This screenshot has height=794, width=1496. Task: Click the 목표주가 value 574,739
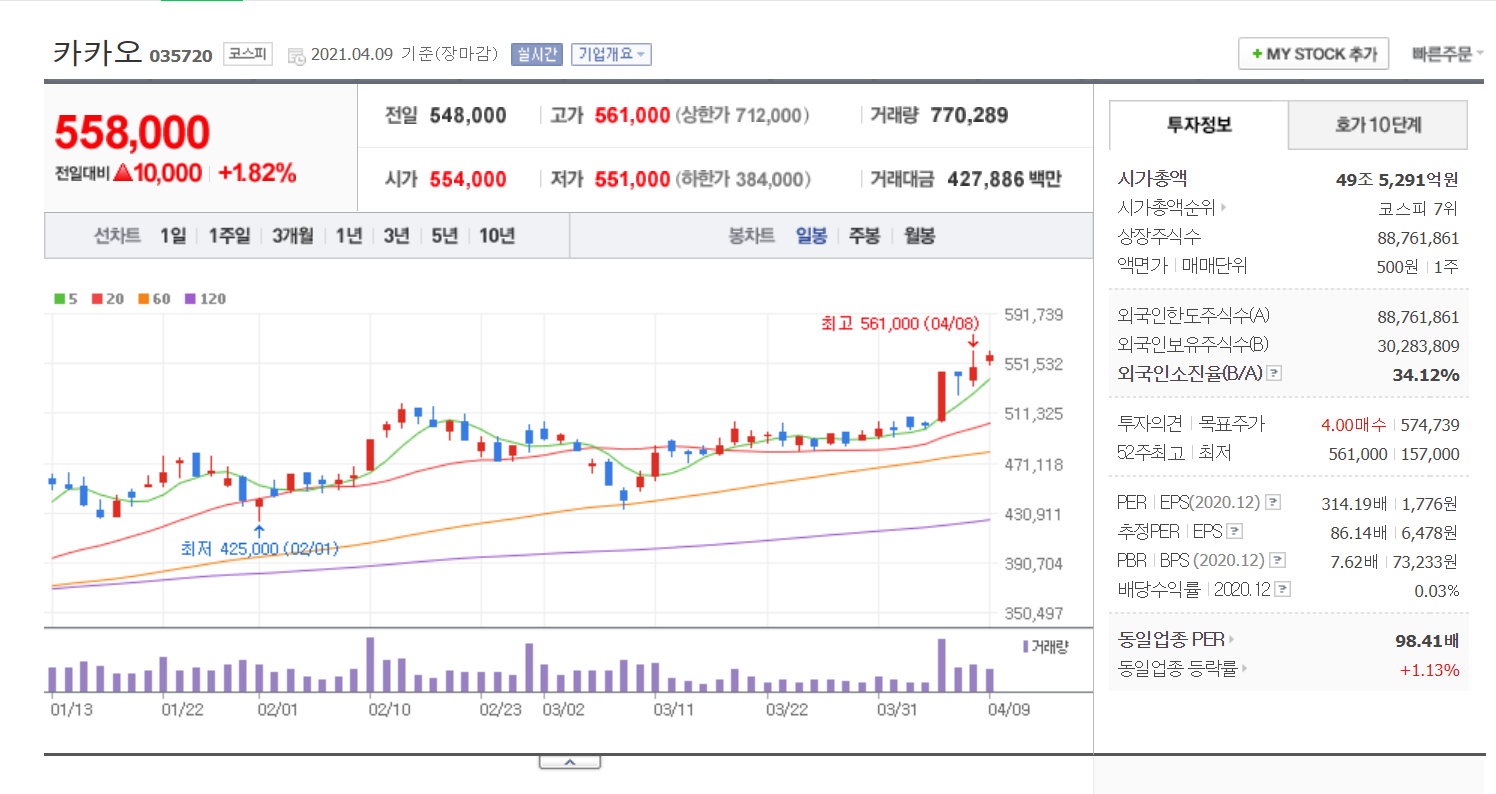(x=1430, y=425)
